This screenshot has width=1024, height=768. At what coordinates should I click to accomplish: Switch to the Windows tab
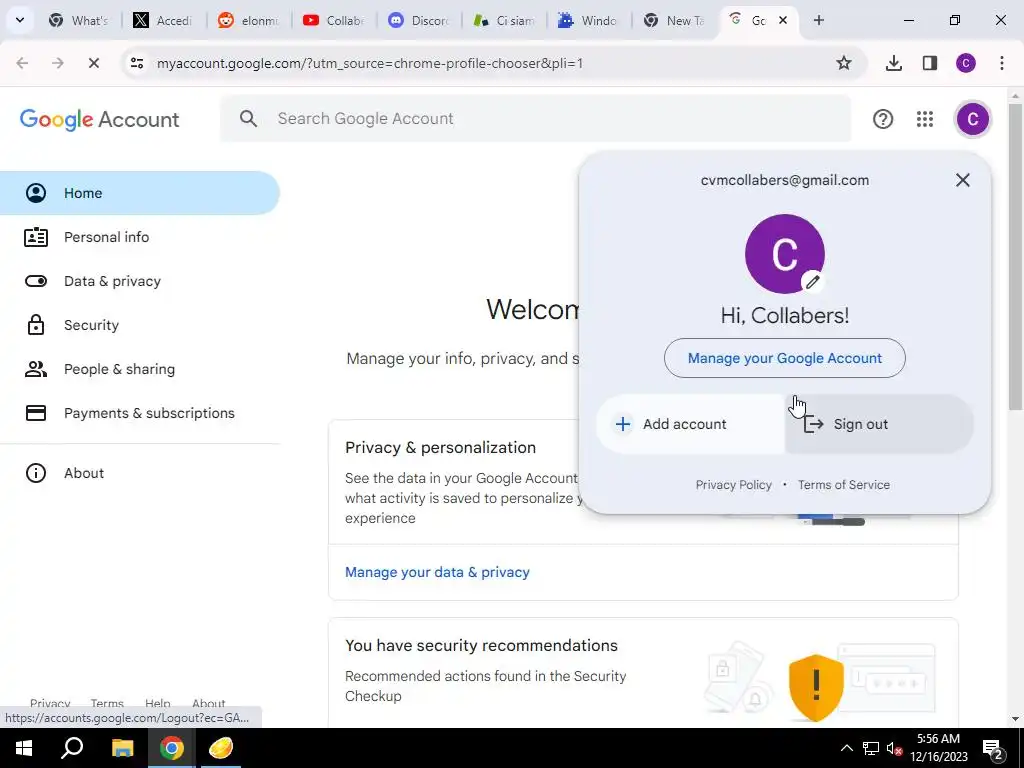pos(588,20)
